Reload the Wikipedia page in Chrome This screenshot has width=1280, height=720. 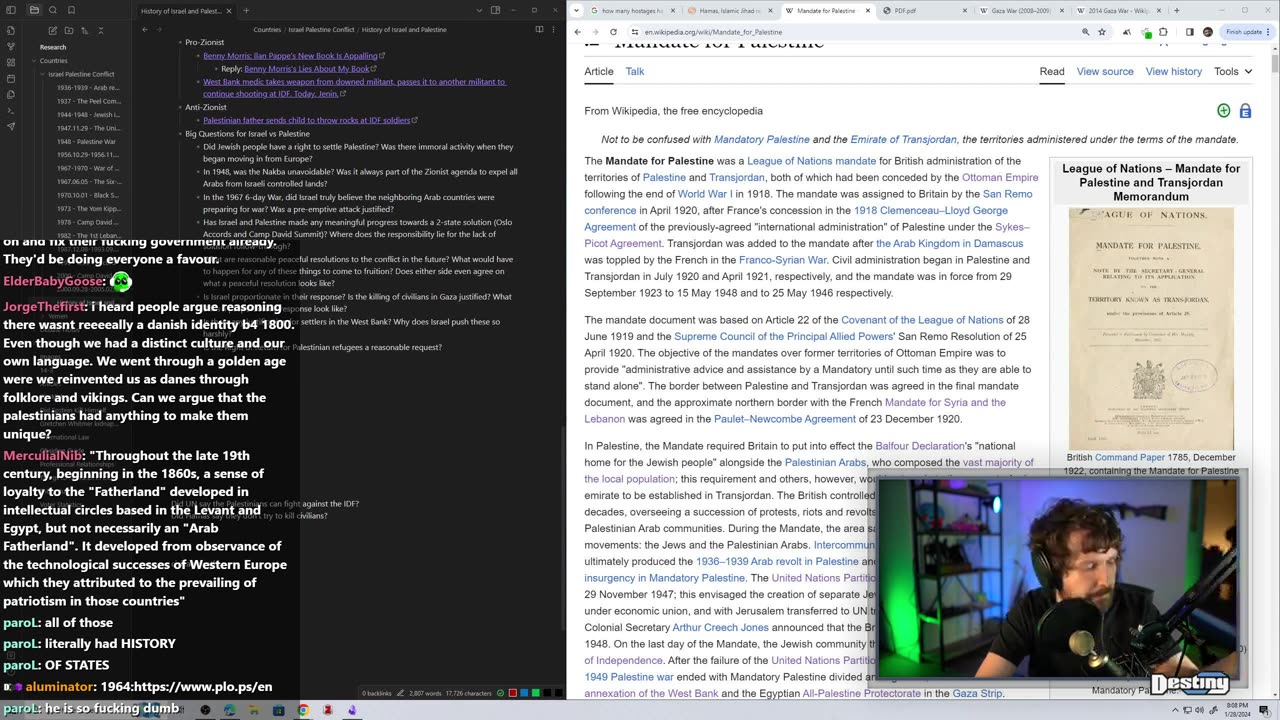tap(613, 32)
